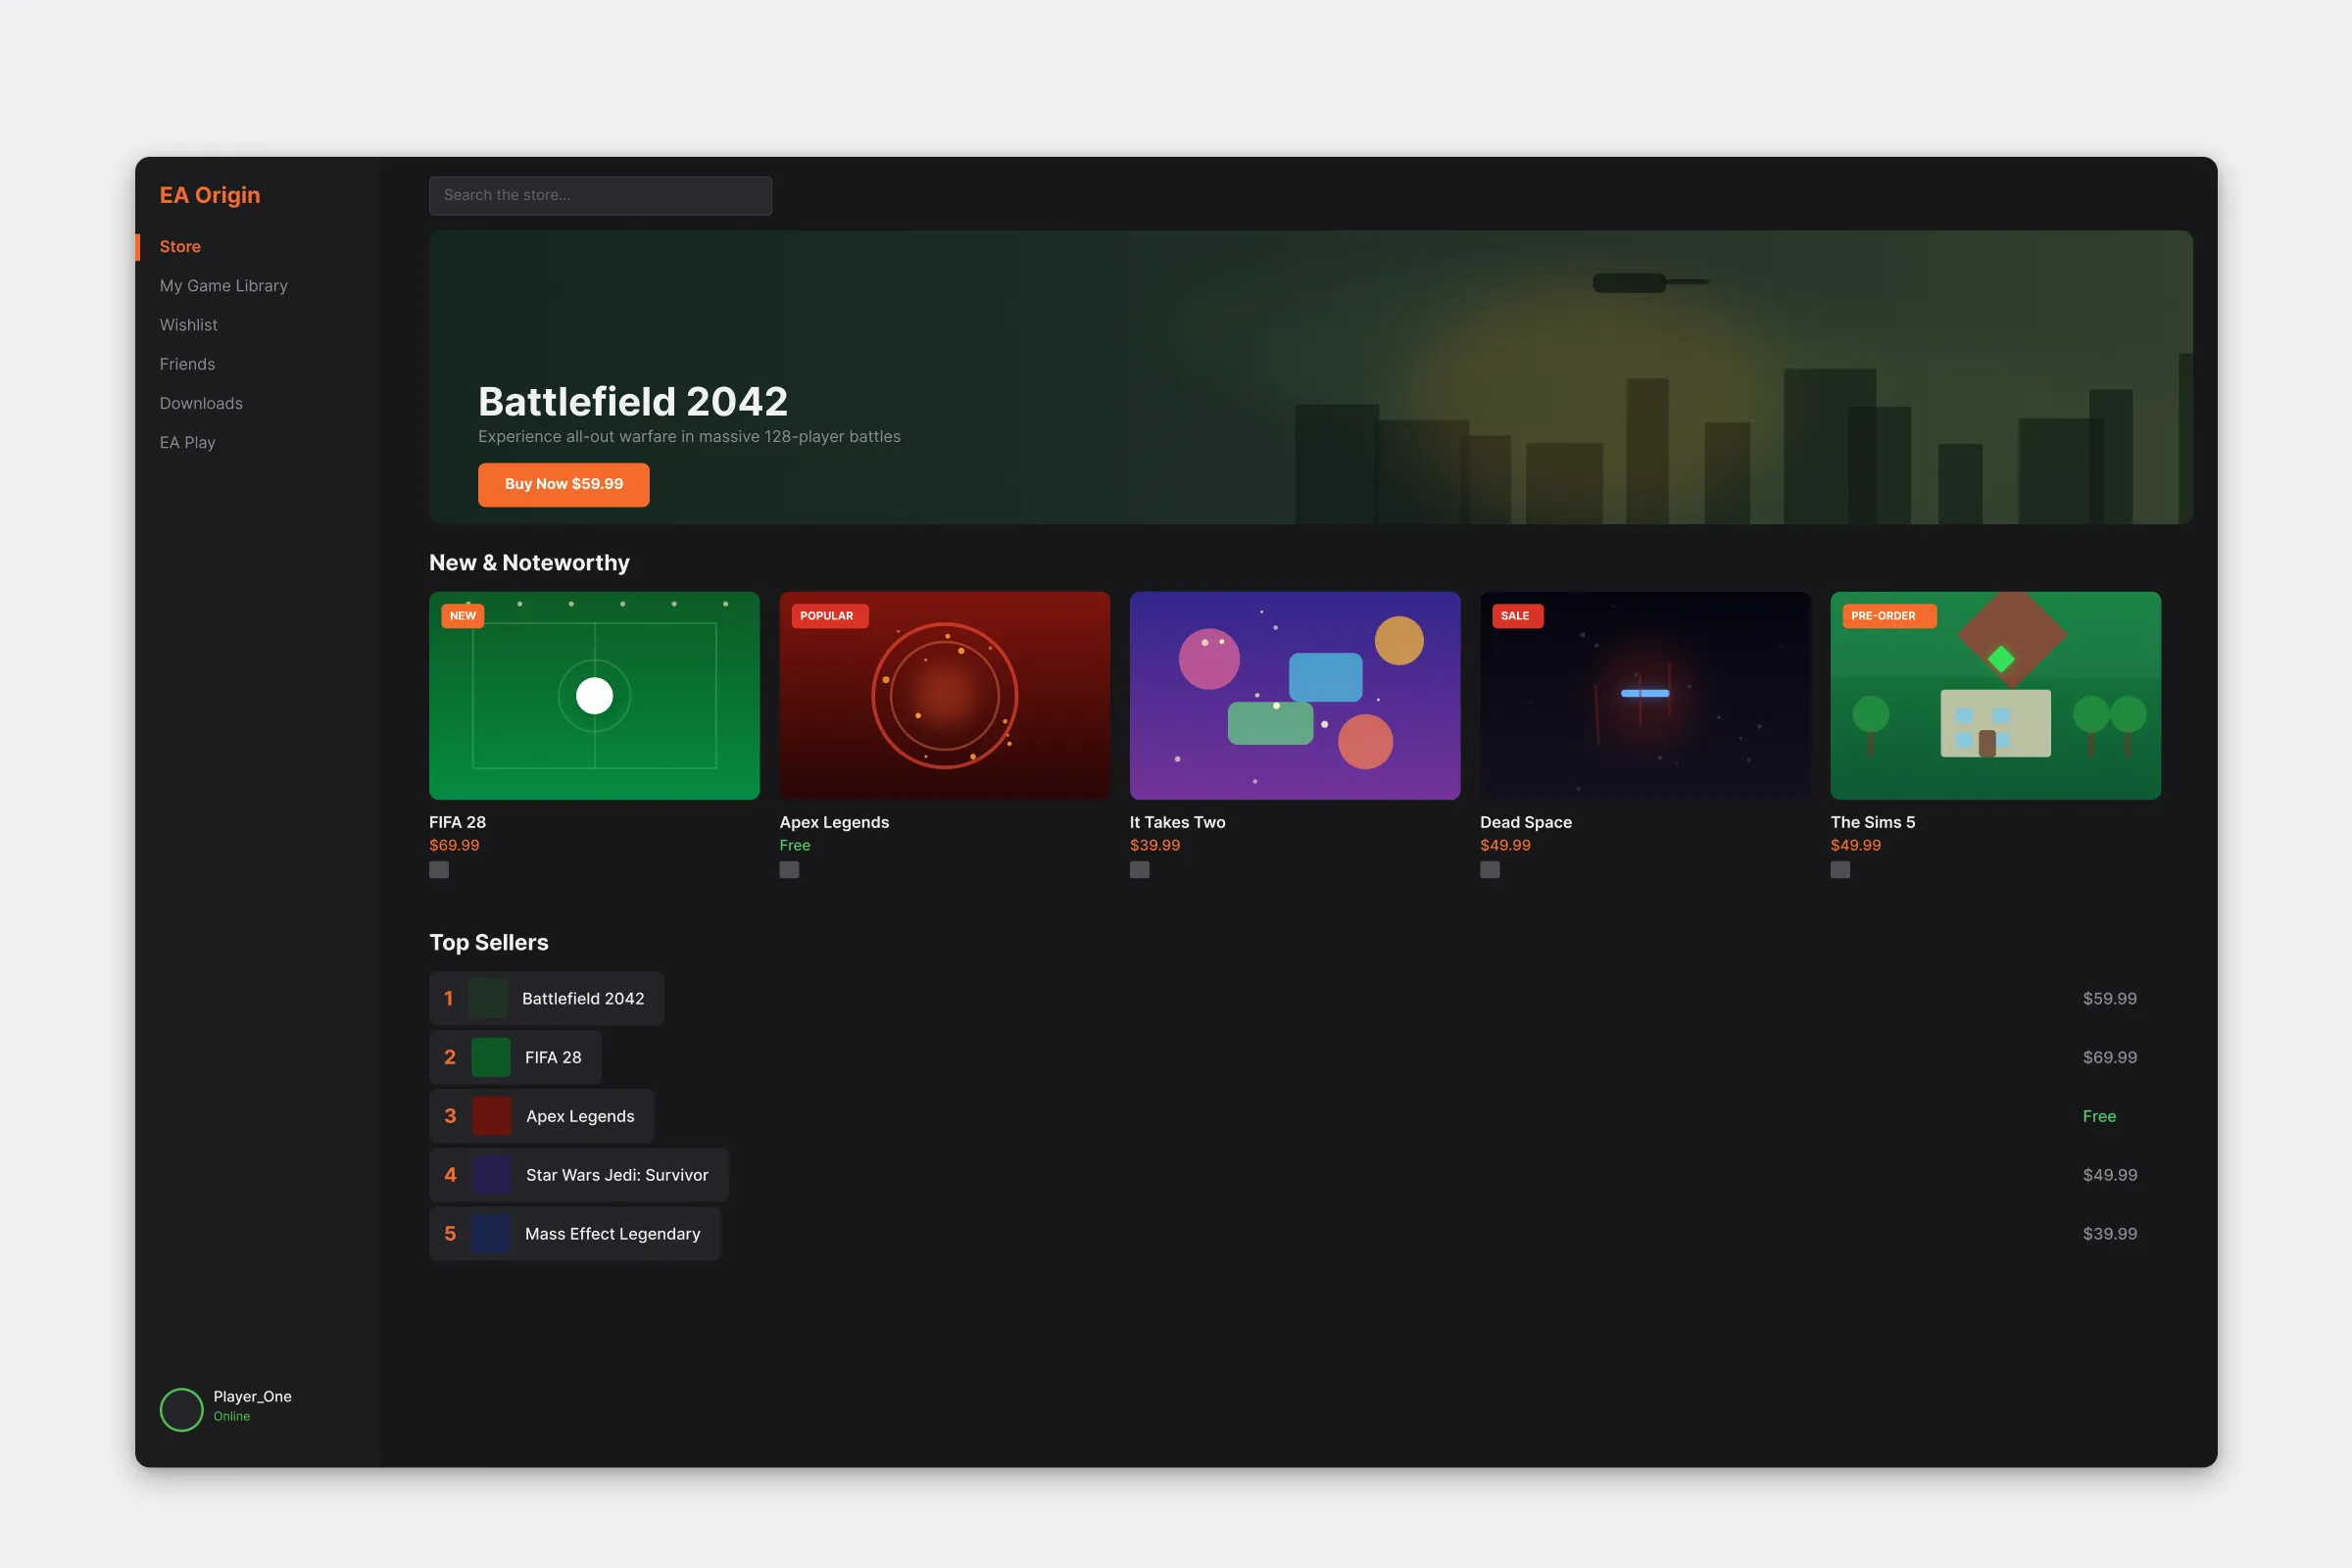Click the $49.99 price under The Sims 5
The image size is (2352, 1568).
(1855, 845)
